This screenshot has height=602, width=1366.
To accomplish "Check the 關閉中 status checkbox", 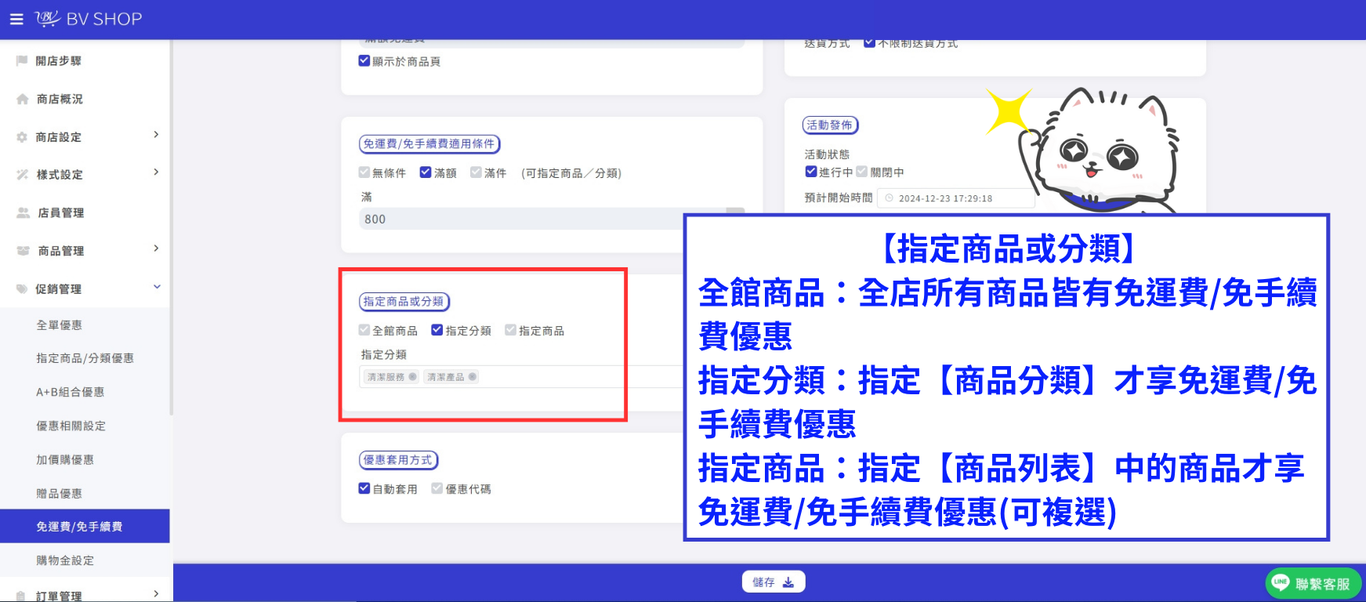I will pyautogui.click(x=862, y=172).
